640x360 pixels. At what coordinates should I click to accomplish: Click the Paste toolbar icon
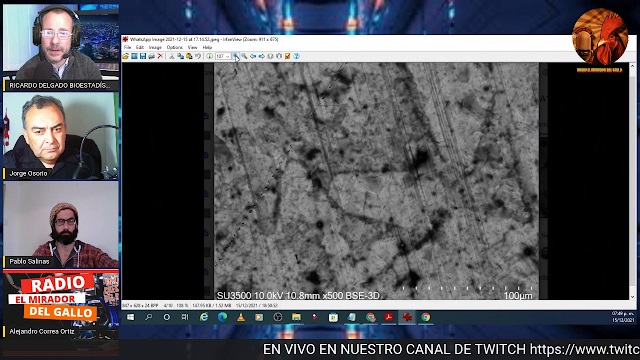[x=189, y=56]
